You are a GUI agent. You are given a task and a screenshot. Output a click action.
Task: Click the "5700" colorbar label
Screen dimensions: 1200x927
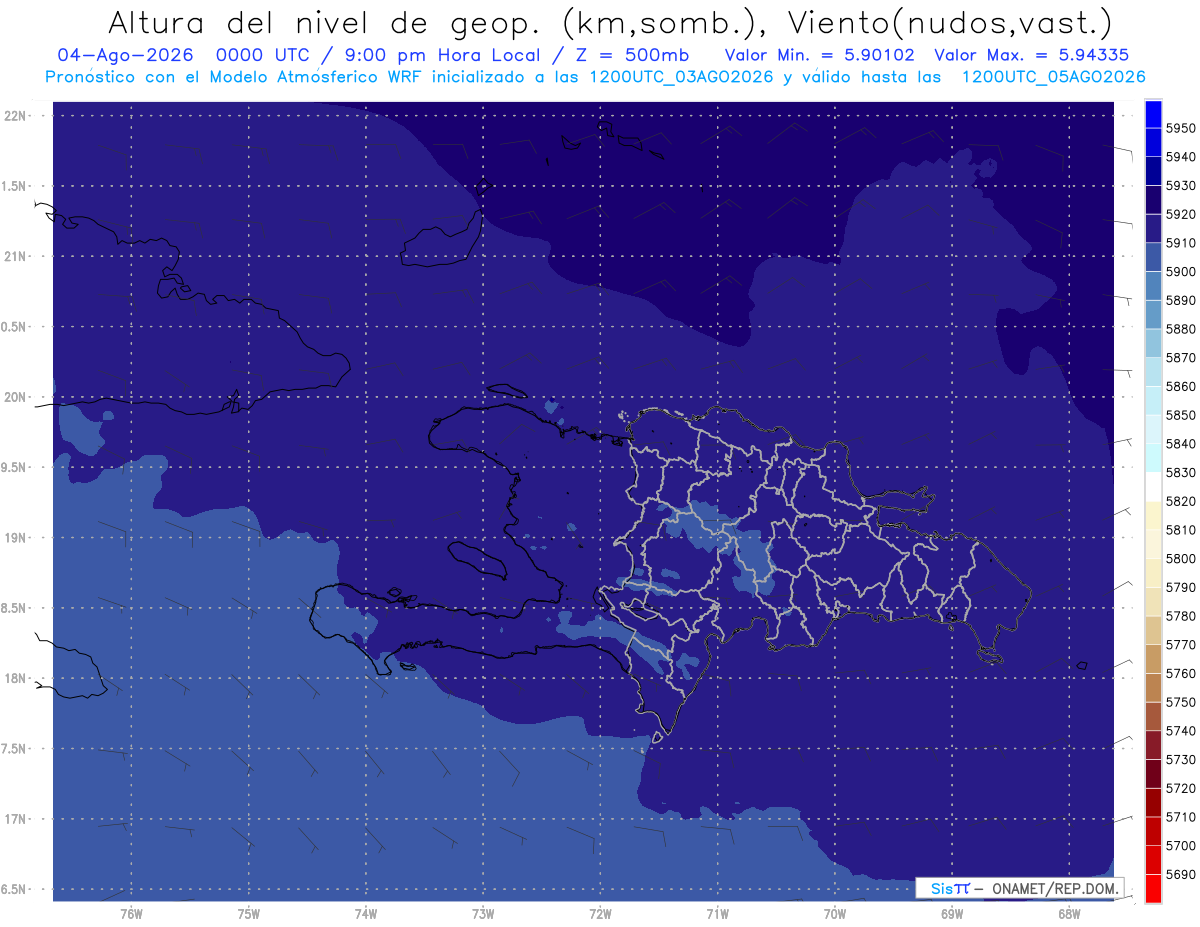[1181, 846]
